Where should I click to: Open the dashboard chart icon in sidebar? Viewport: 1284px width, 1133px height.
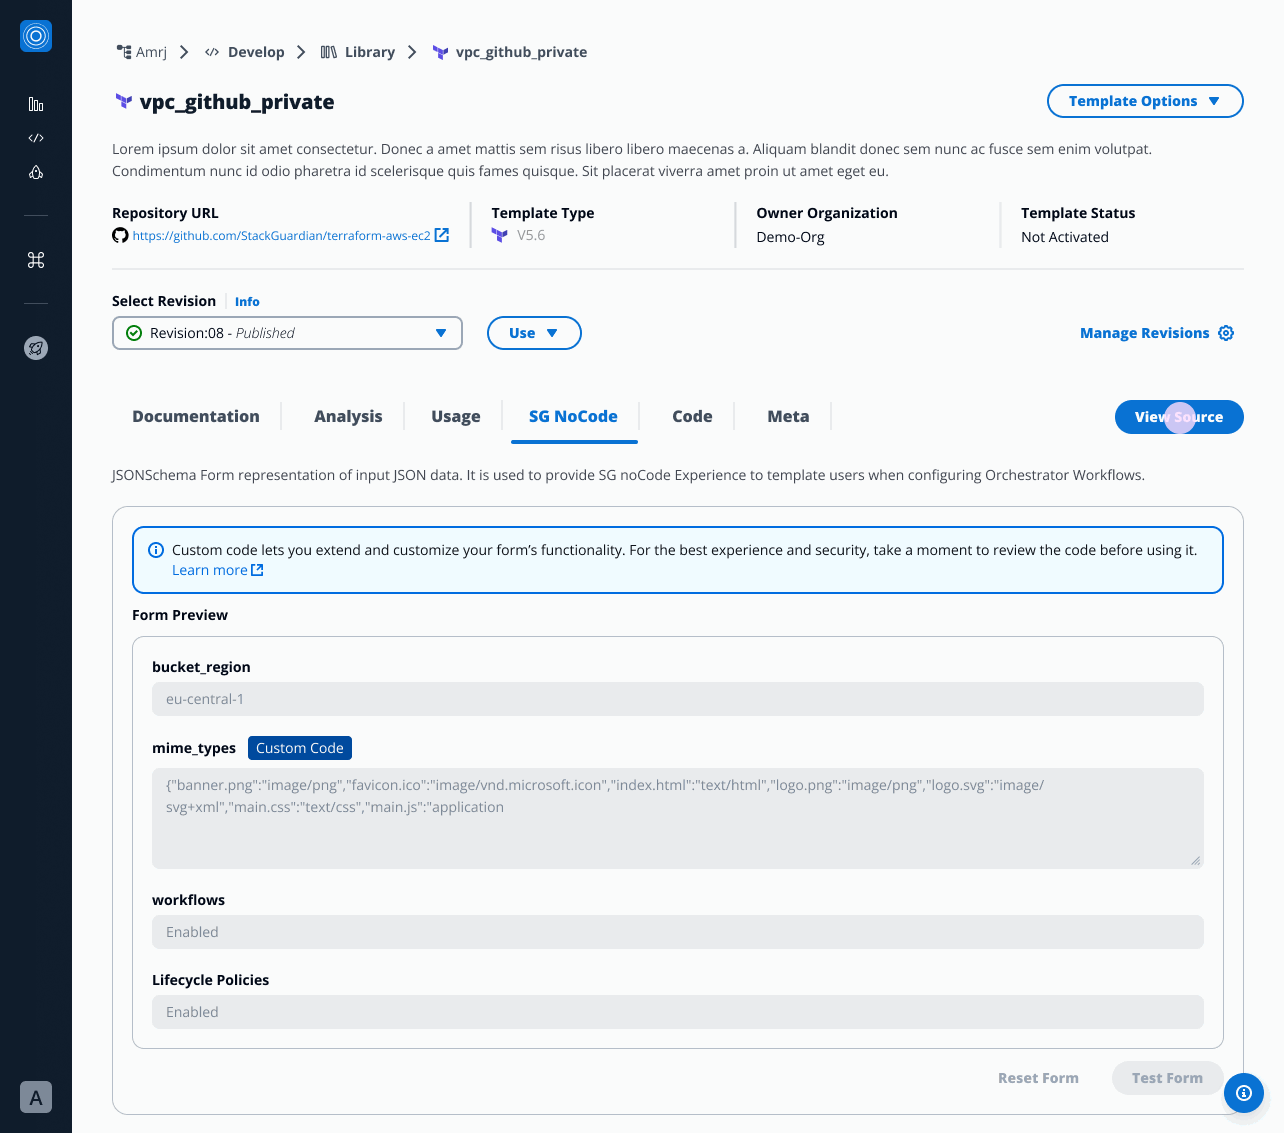click(36, 104)
